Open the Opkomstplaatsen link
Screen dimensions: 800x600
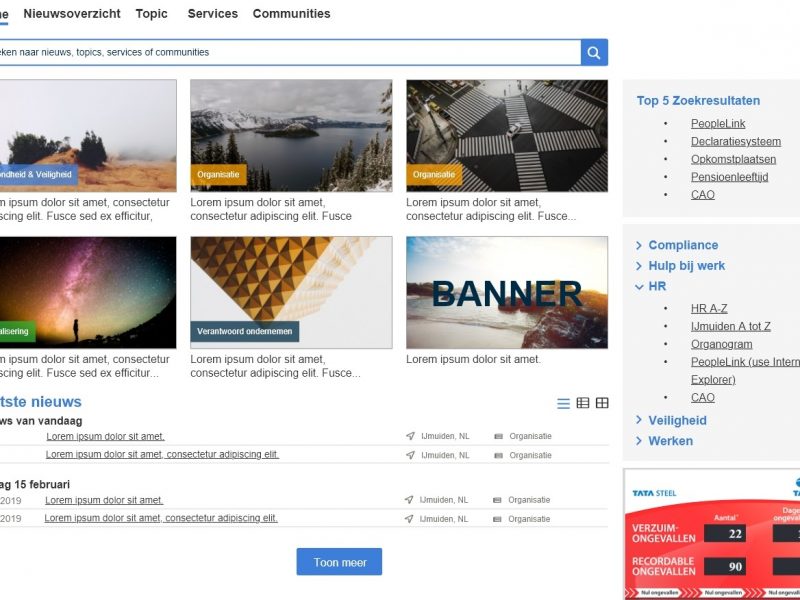(x=733, y=159)
